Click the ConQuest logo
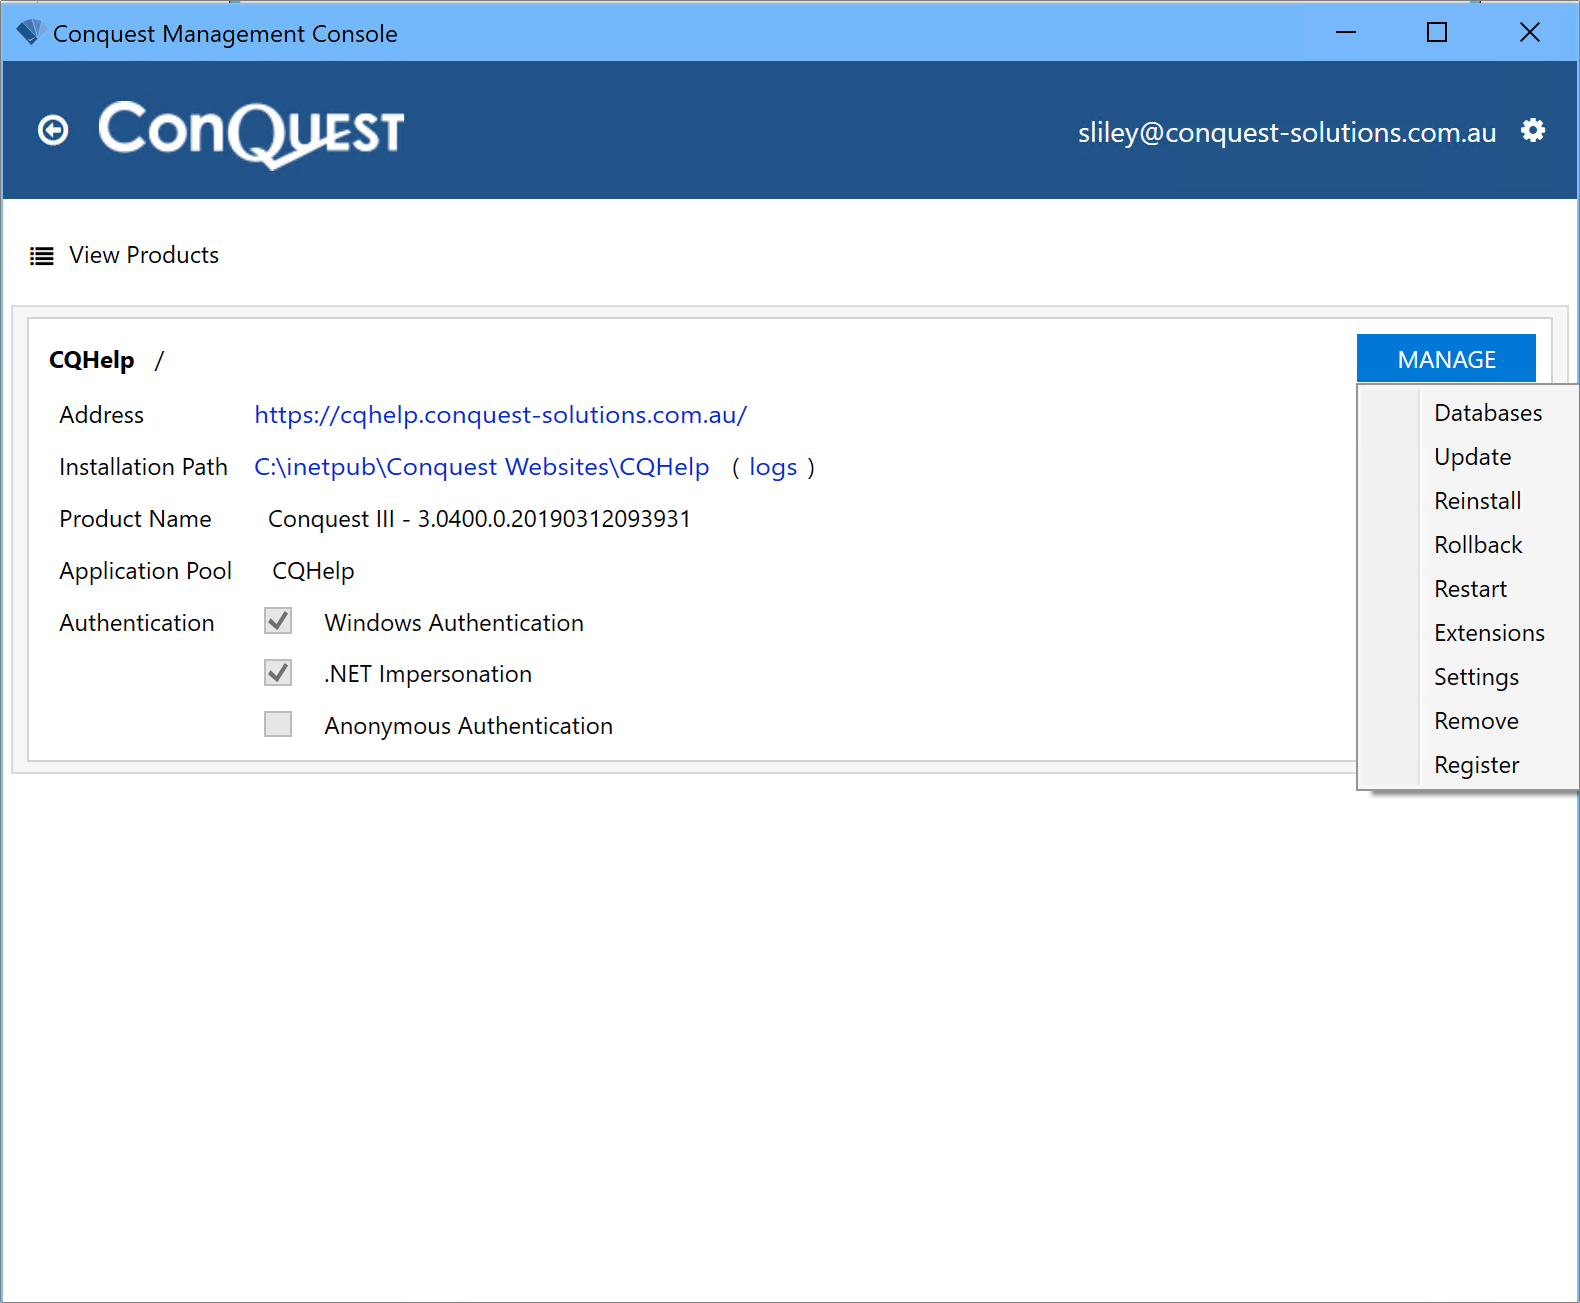The image size is (1580, 1303). 251,133
